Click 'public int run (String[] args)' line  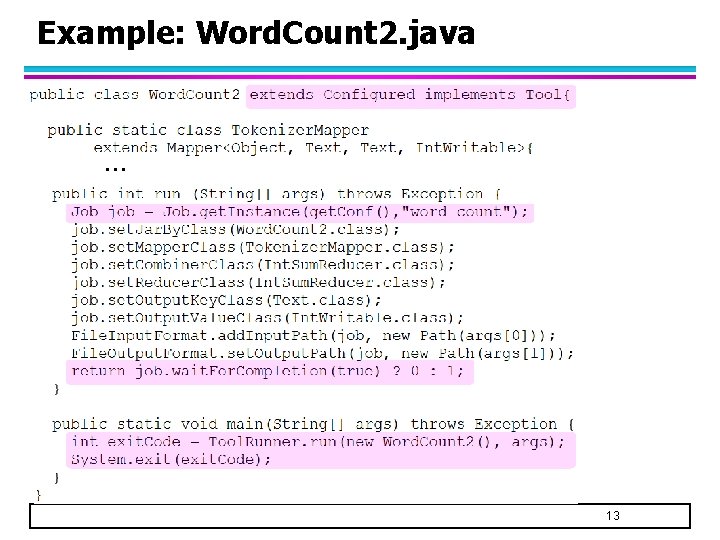276,194
